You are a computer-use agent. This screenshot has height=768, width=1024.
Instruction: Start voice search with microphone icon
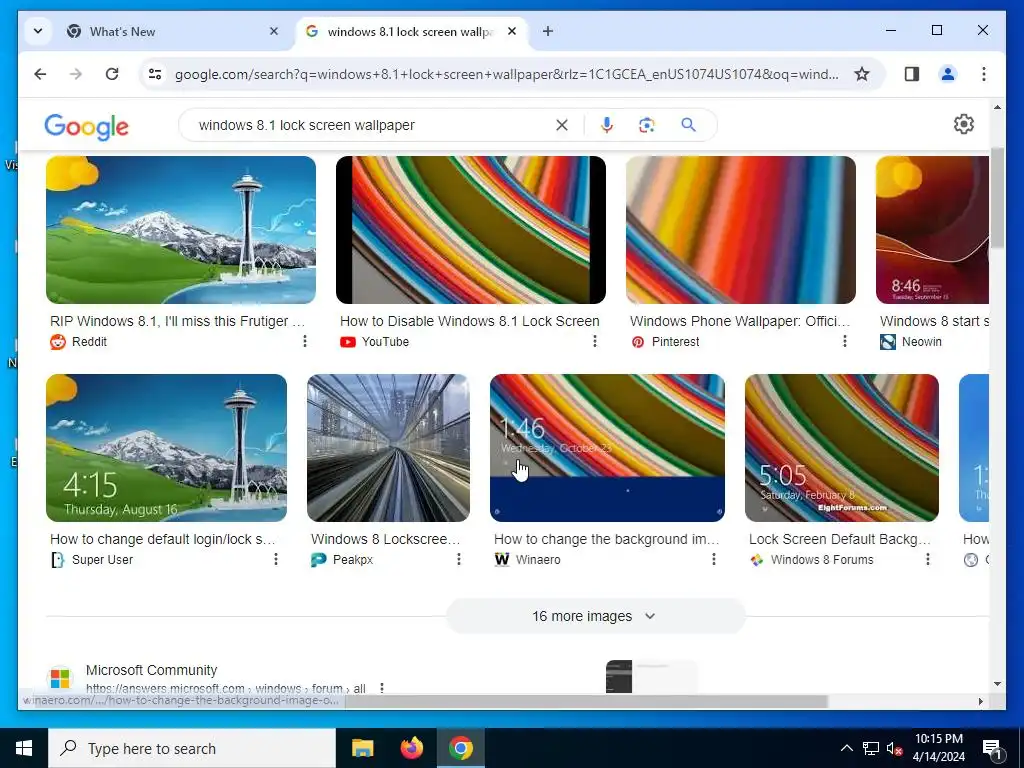click(607, 125)
